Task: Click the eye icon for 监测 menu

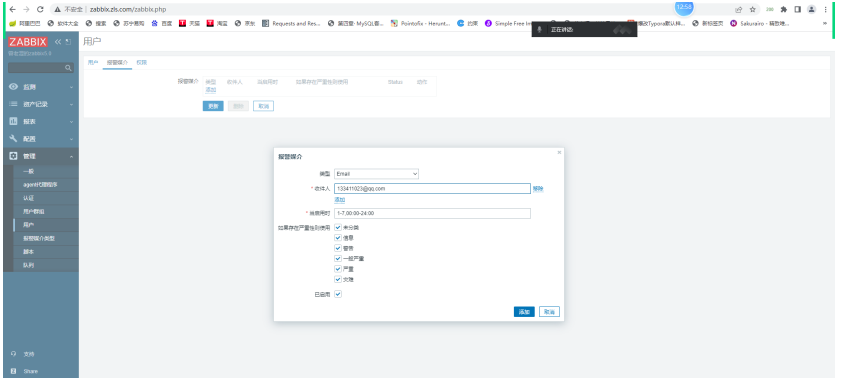Action: click(x=14, y=87)
